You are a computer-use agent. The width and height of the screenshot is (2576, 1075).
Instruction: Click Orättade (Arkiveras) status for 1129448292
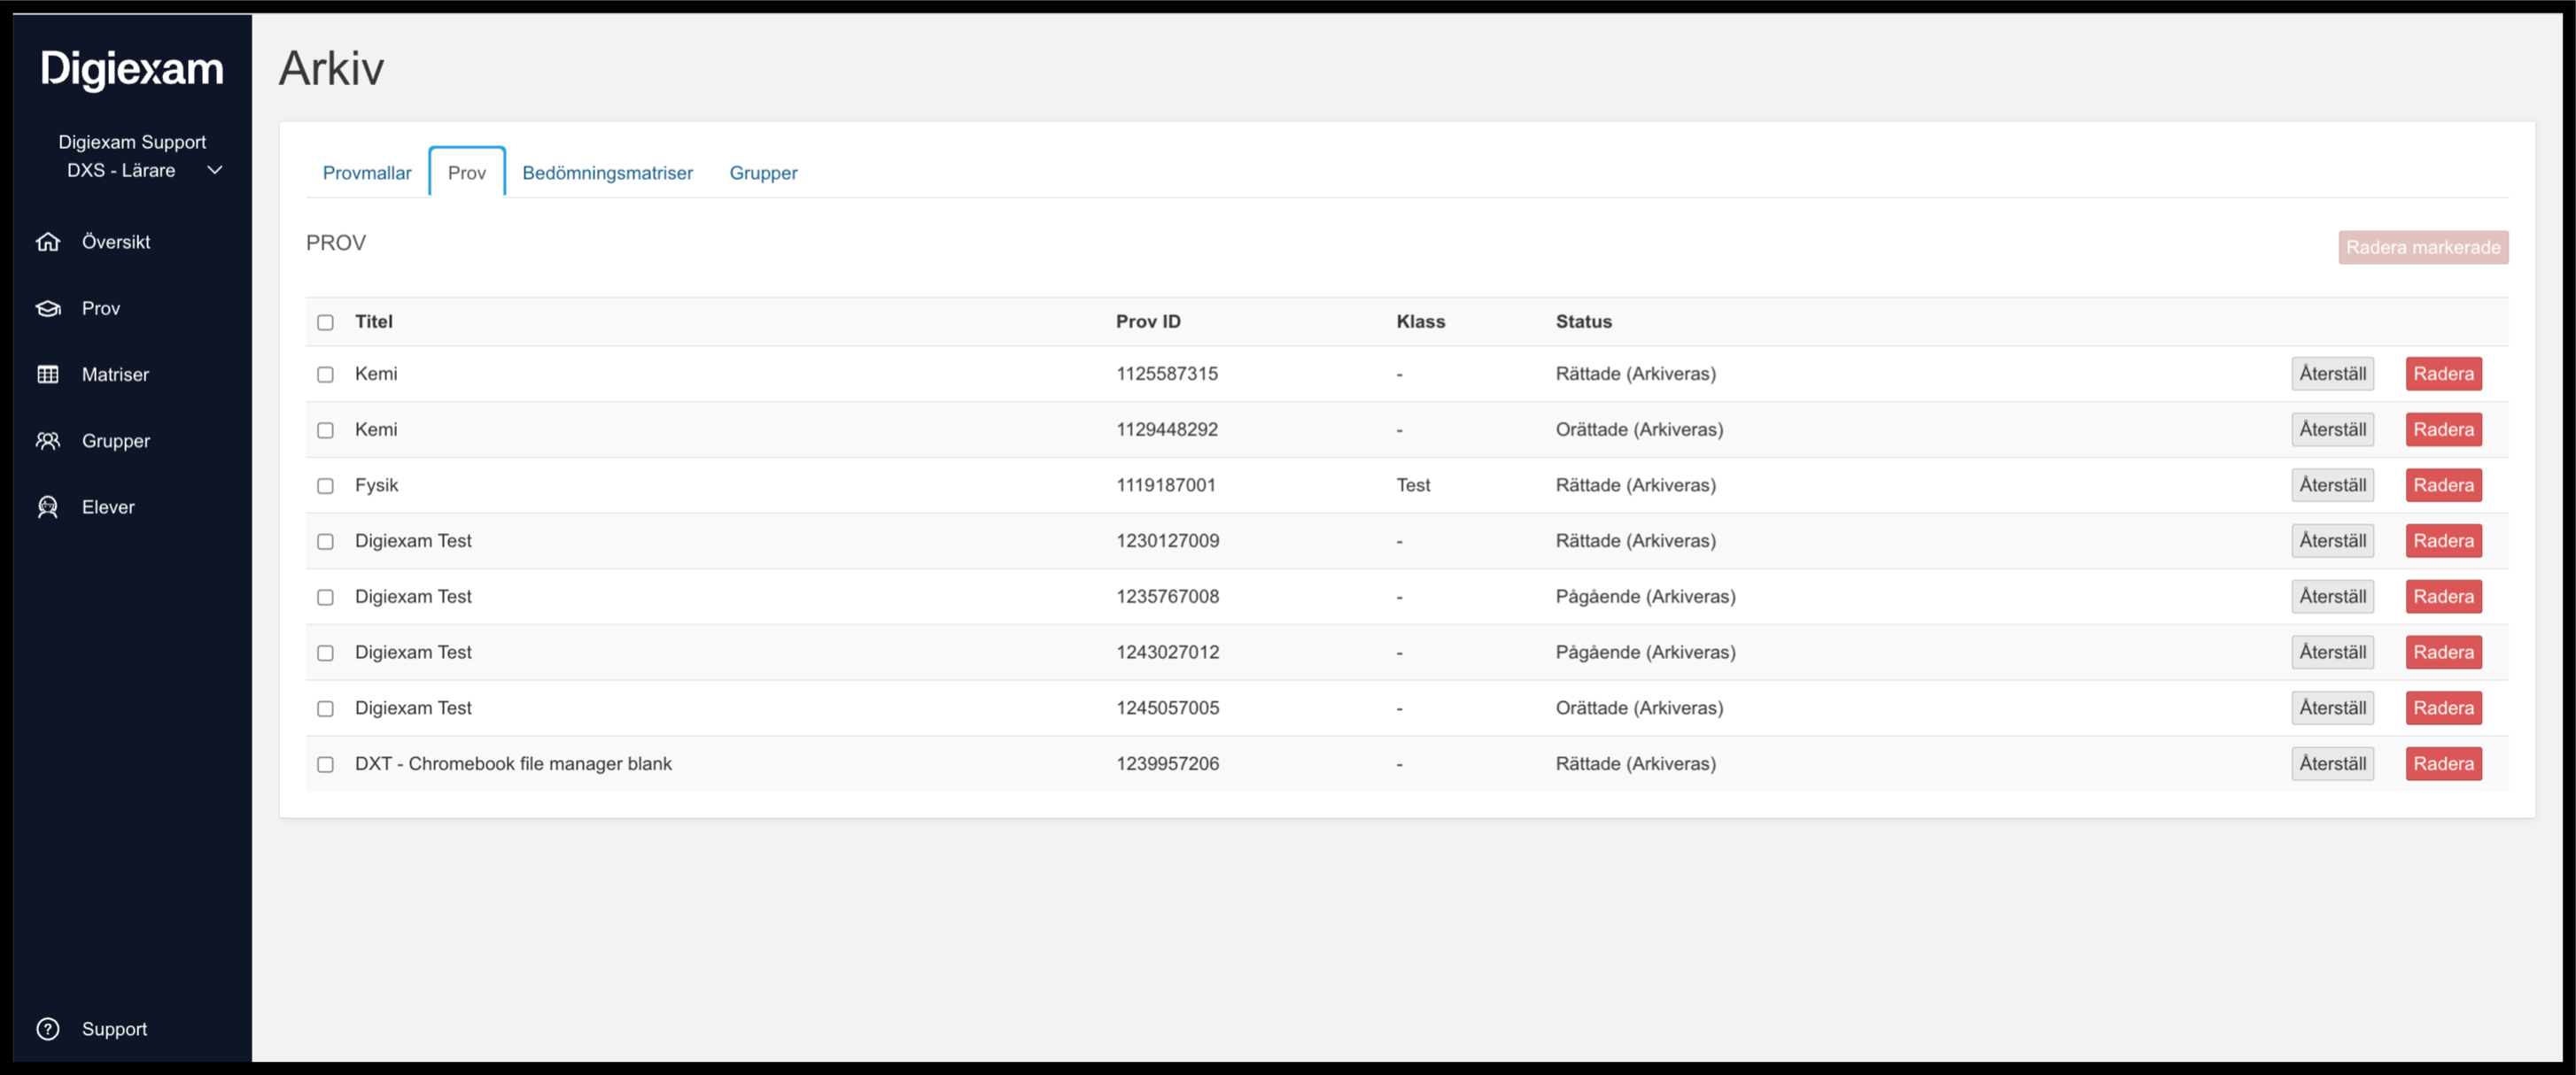click(x=1639, y=429)
